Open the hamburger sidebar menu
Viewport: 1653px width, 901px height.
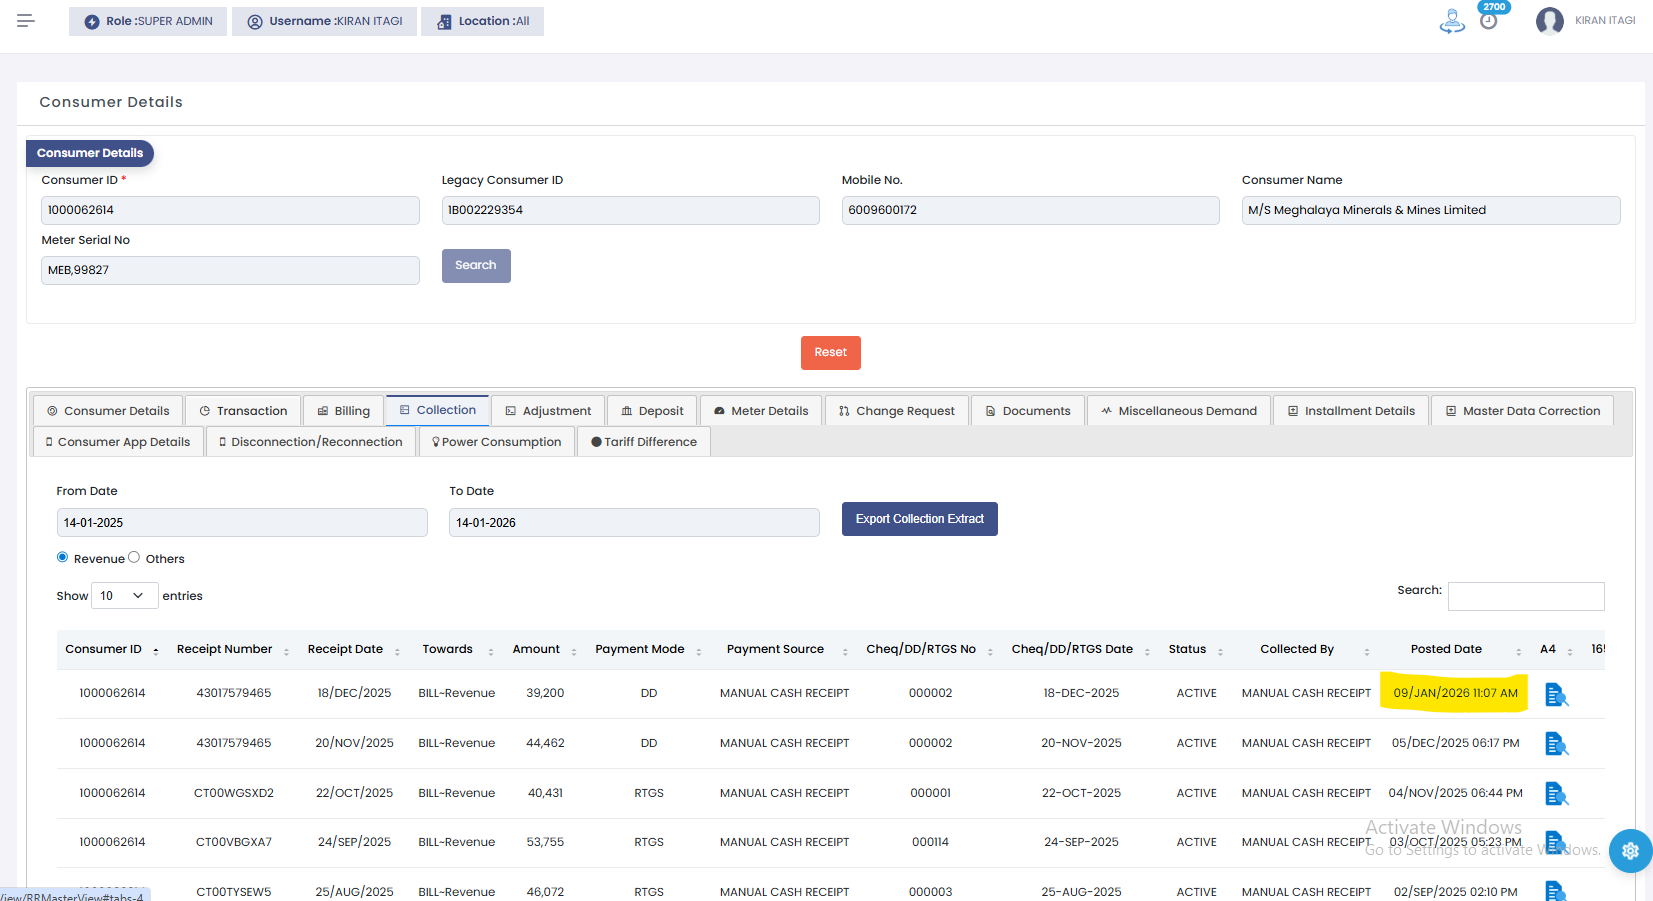pyautogui.click(x=26, y=20)
